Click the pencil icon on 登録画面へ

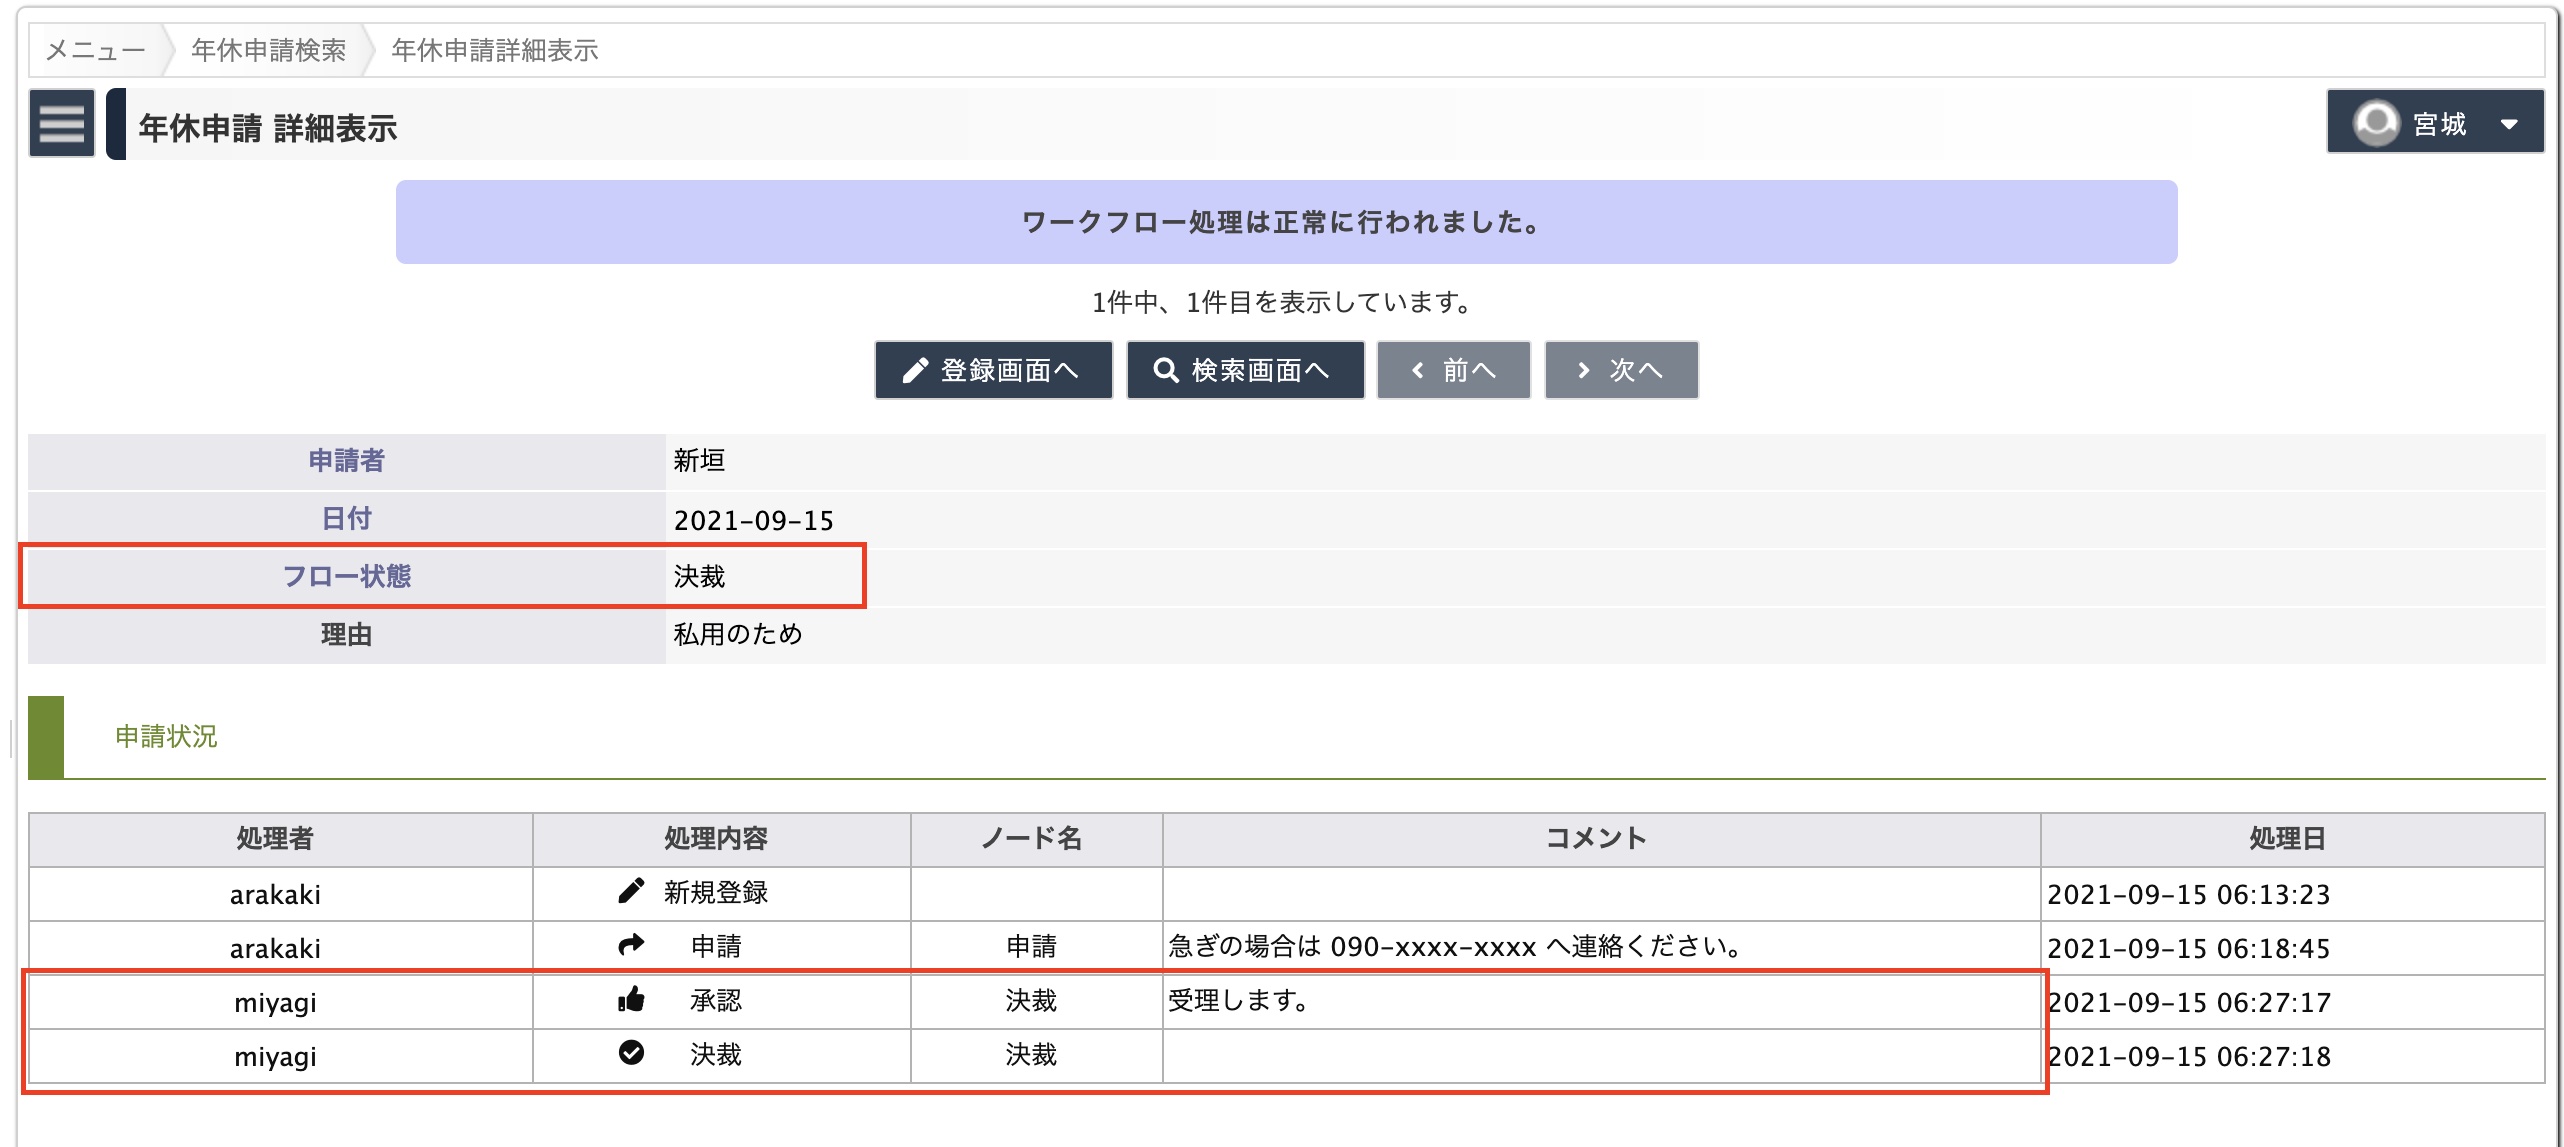(x=915, y=370)
